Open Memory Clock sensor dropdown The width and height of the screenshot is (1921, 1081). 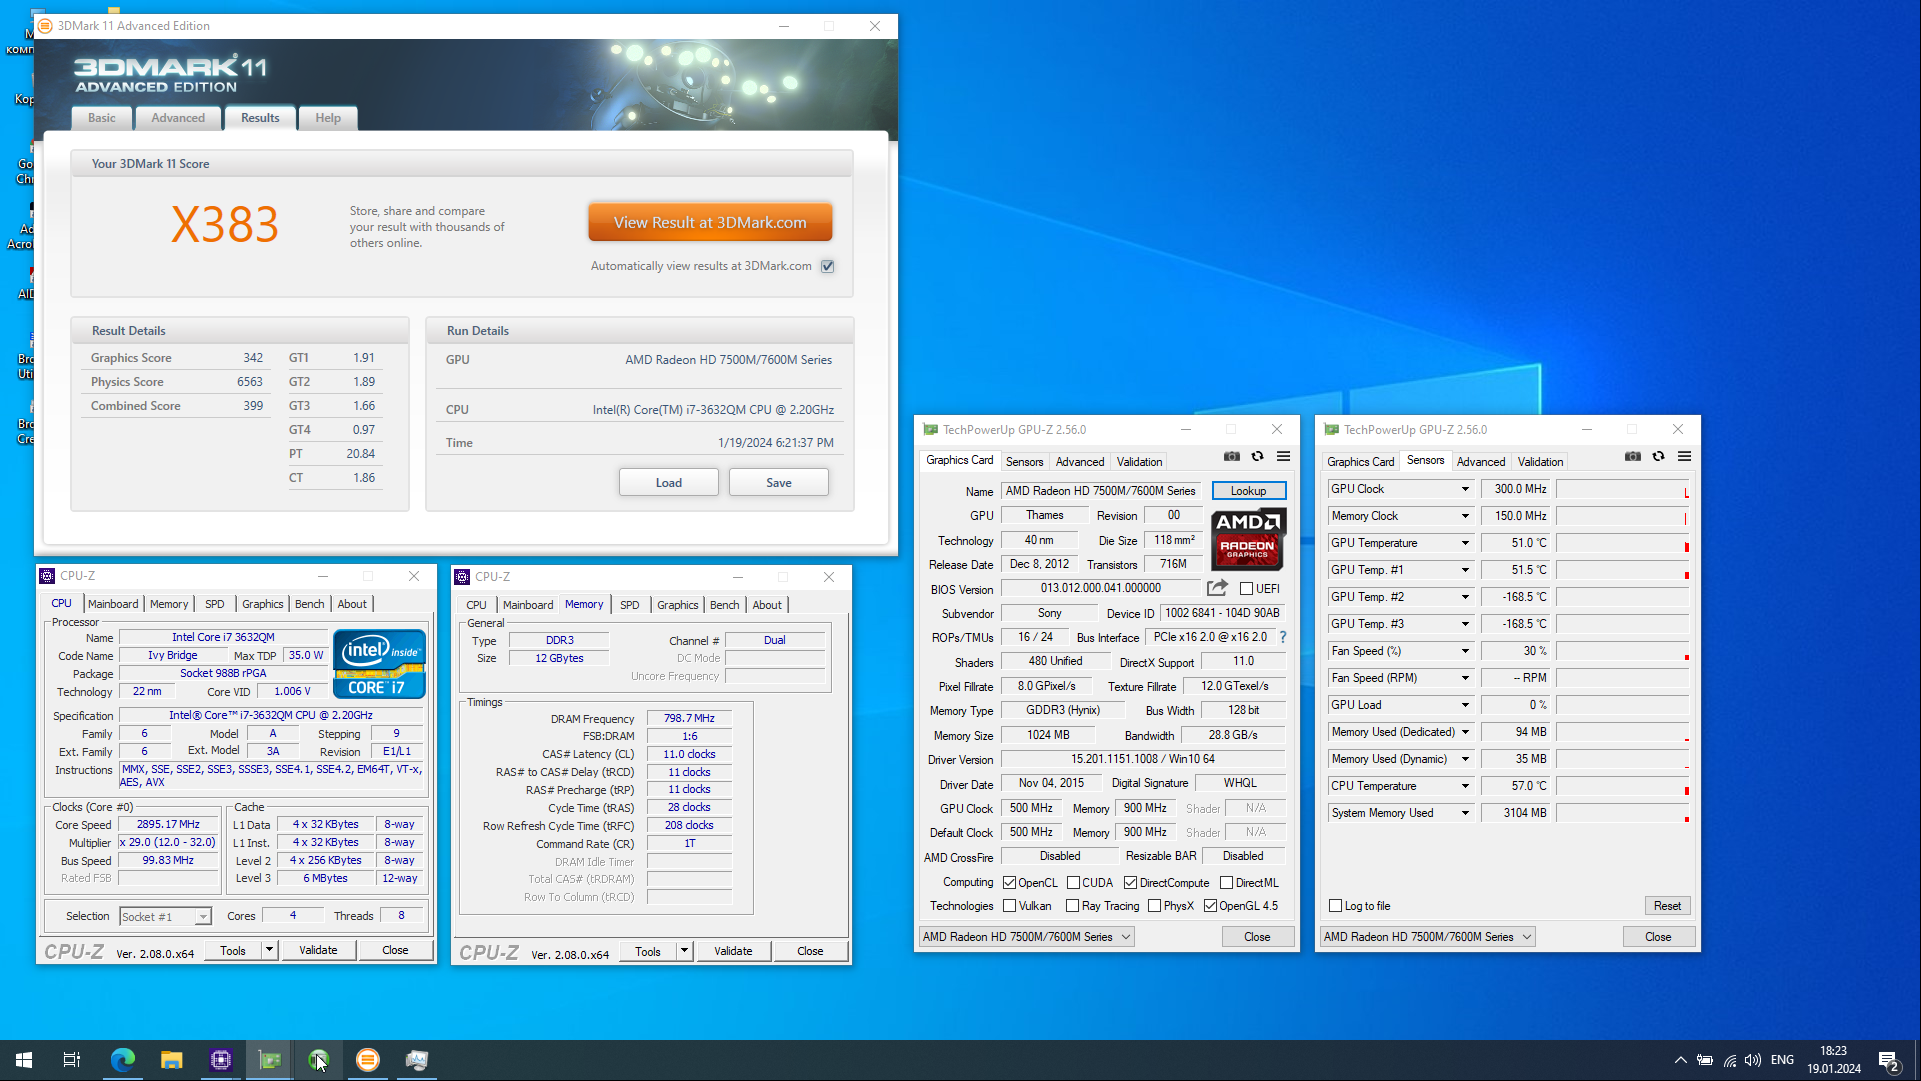pos(1465,516)
